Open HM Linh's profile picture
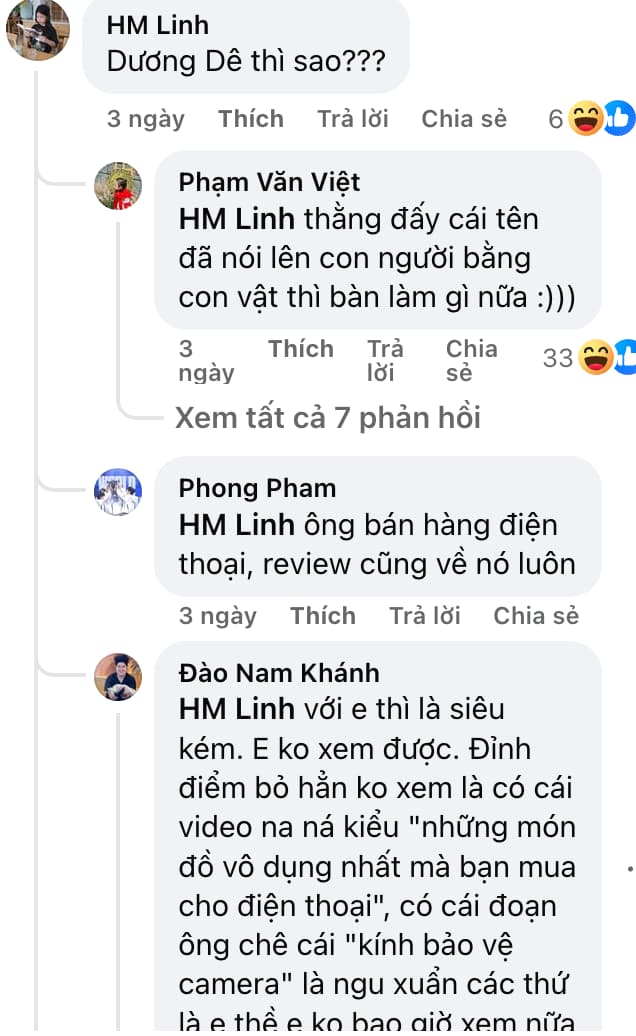This screenshot has height=1036, width=636. coord(38,29)
